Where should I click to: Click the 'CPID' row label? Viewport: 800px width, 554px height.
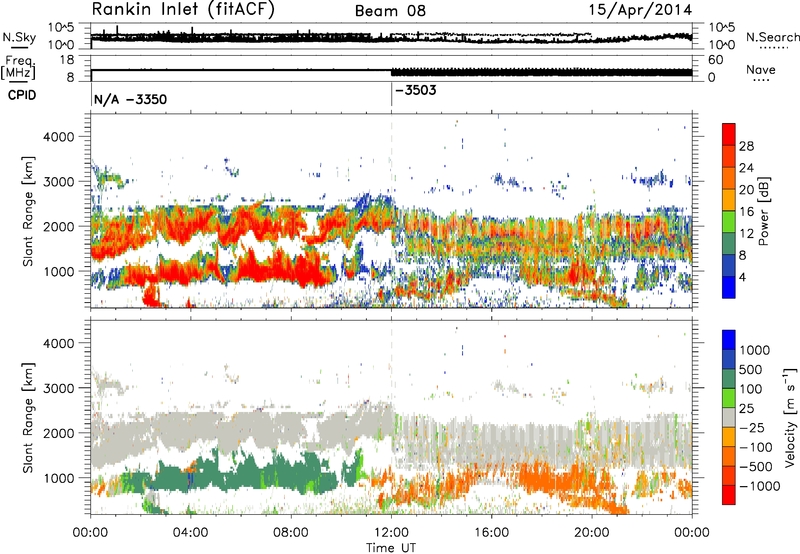pyautogui.click(x=22, y=95)
